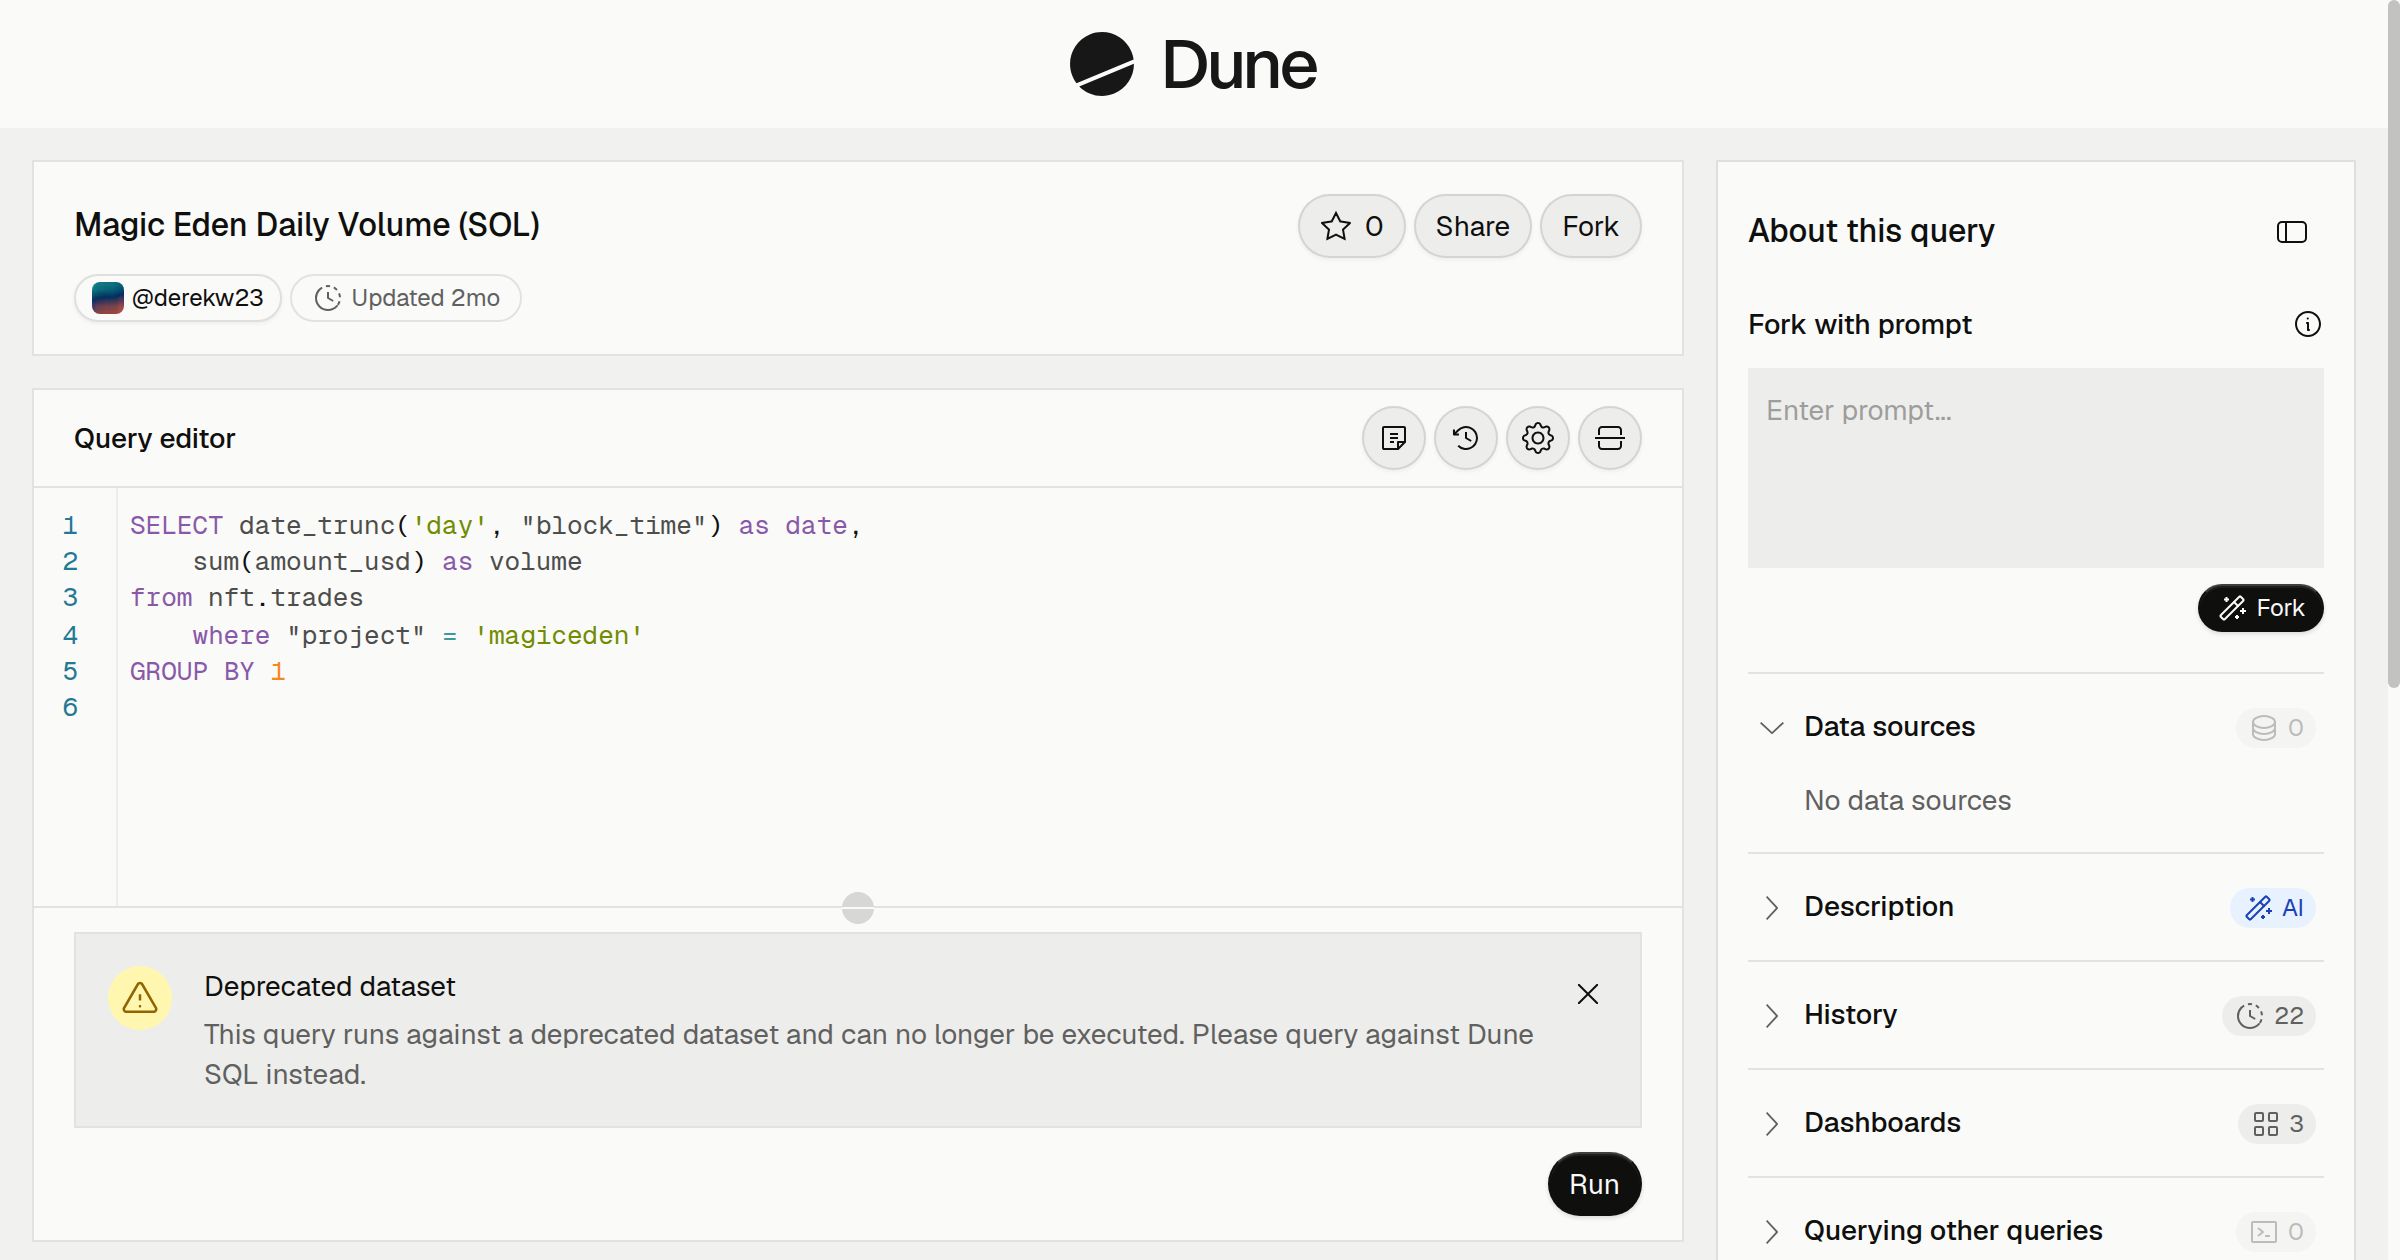
Task: Open the query notes icon in editor toolbar
Action: (1393, 438)
